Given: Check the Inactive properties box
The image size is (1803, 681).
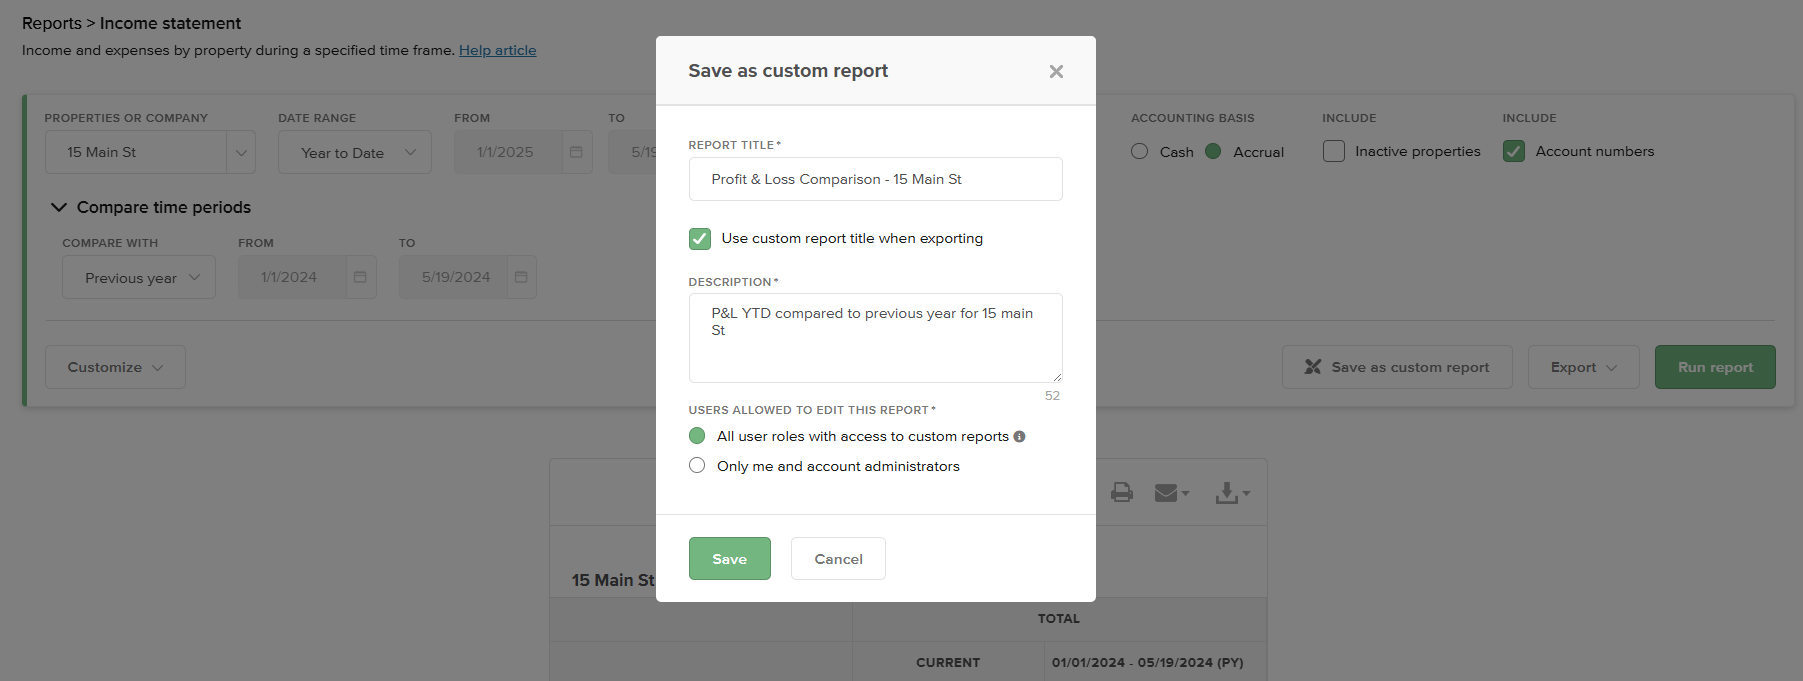Looking at the screenshot, I should point(1334,151).
